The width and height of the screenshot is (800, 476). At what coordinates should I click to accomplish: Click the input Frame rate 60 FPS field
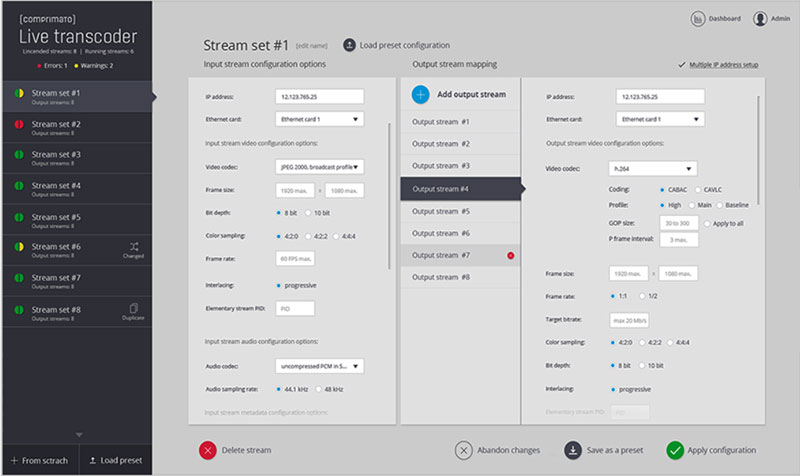[295, 259]
